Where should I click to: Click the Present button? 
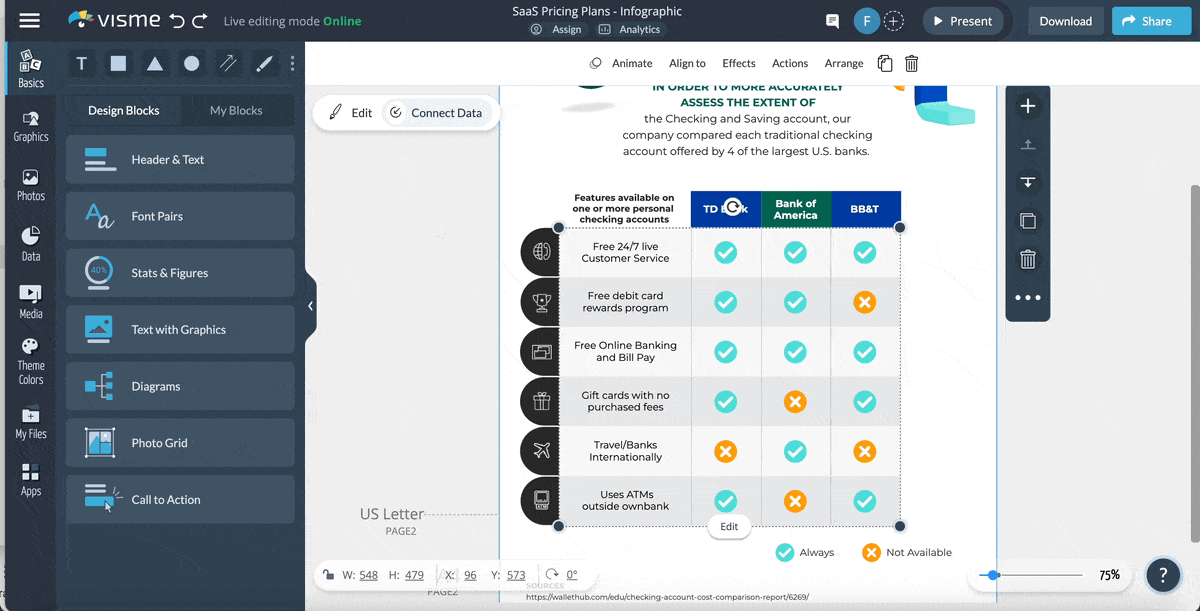tap(961, 19)
